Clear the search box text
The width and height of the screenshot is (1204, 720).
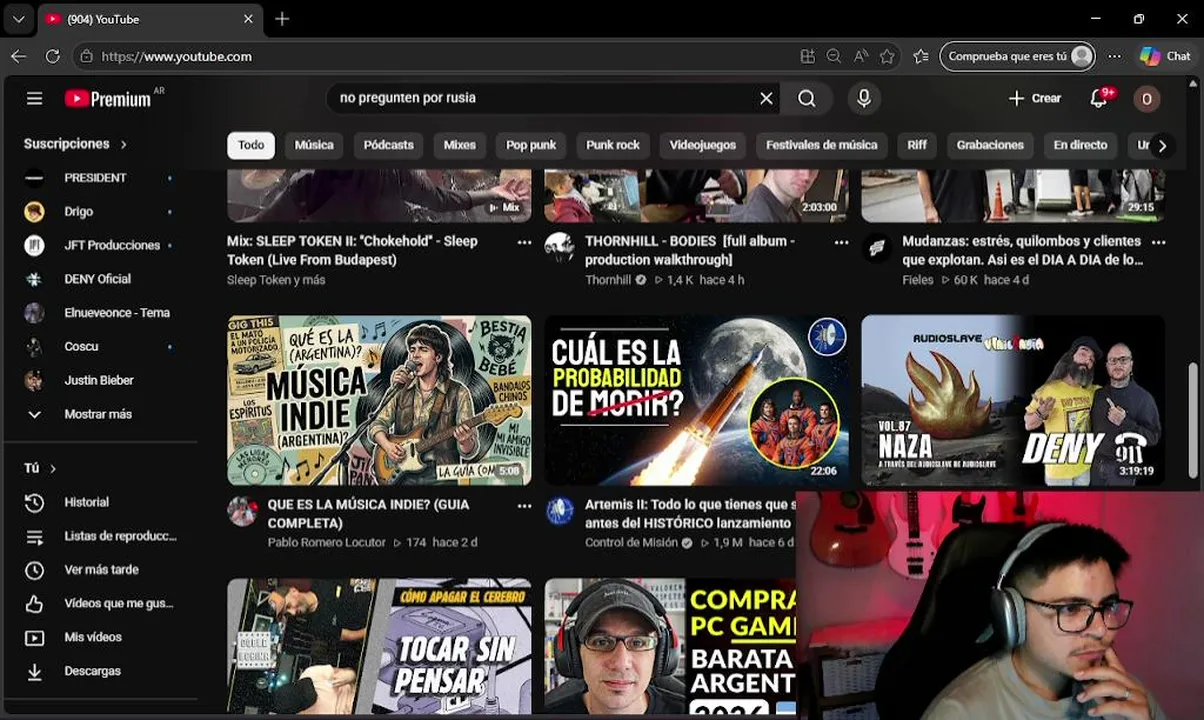(x=766, y=98)
